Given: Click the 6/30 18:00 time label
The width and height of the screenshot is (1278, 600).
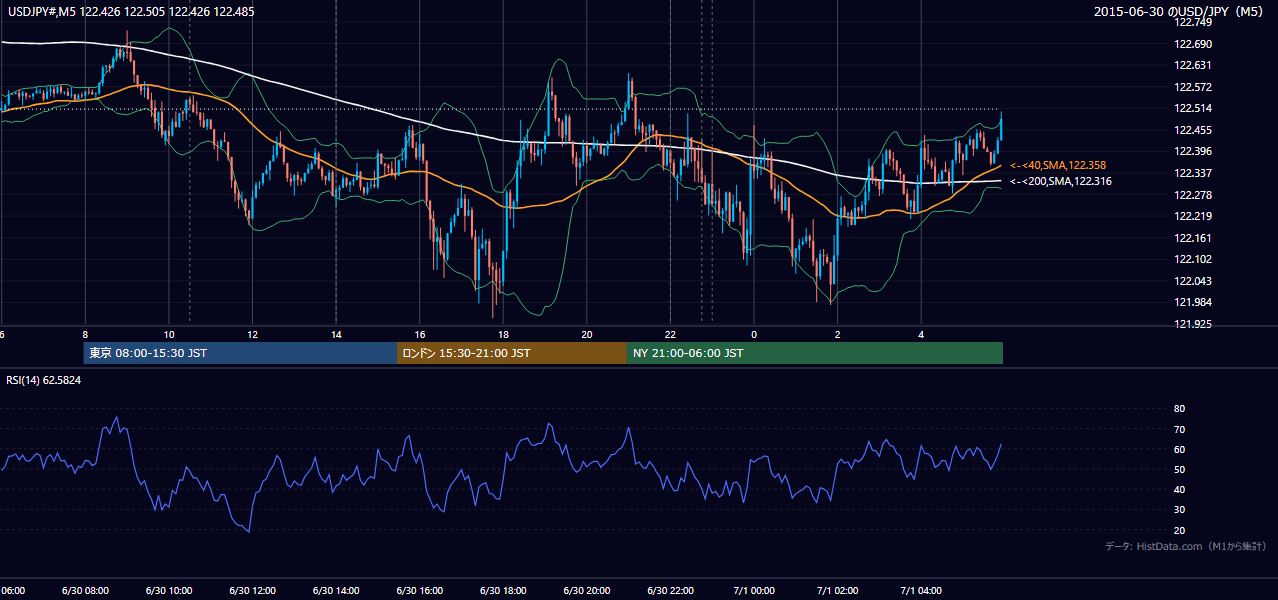Looking at the screenshot, I should 503,591.
